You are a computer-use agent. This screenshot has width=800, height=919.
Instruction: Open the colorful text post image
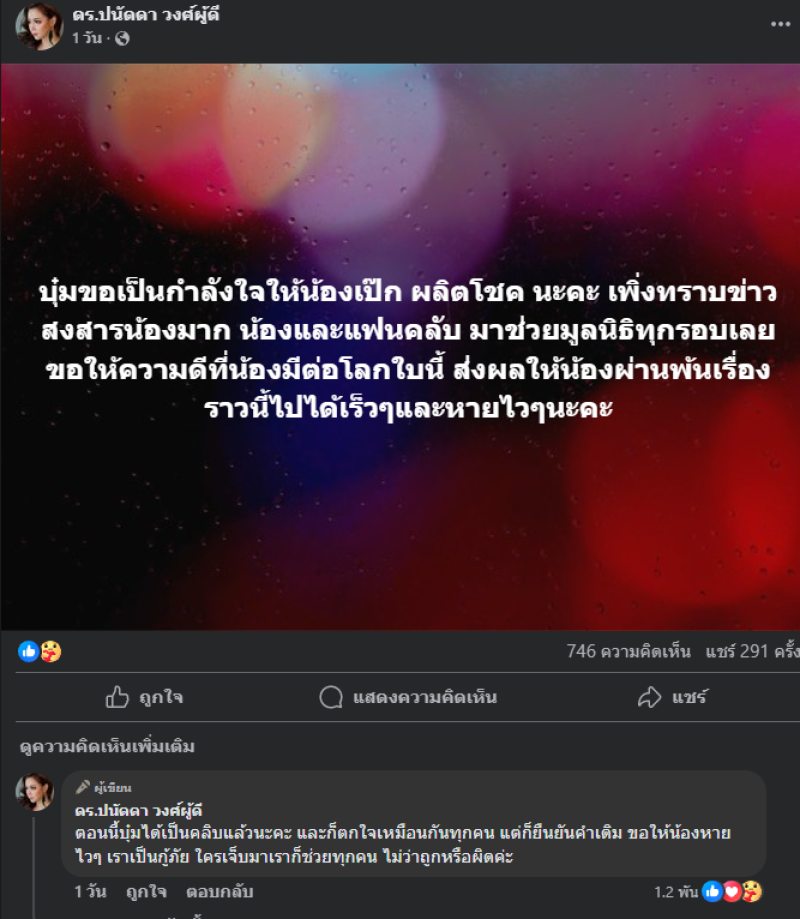tap(400, 347)
